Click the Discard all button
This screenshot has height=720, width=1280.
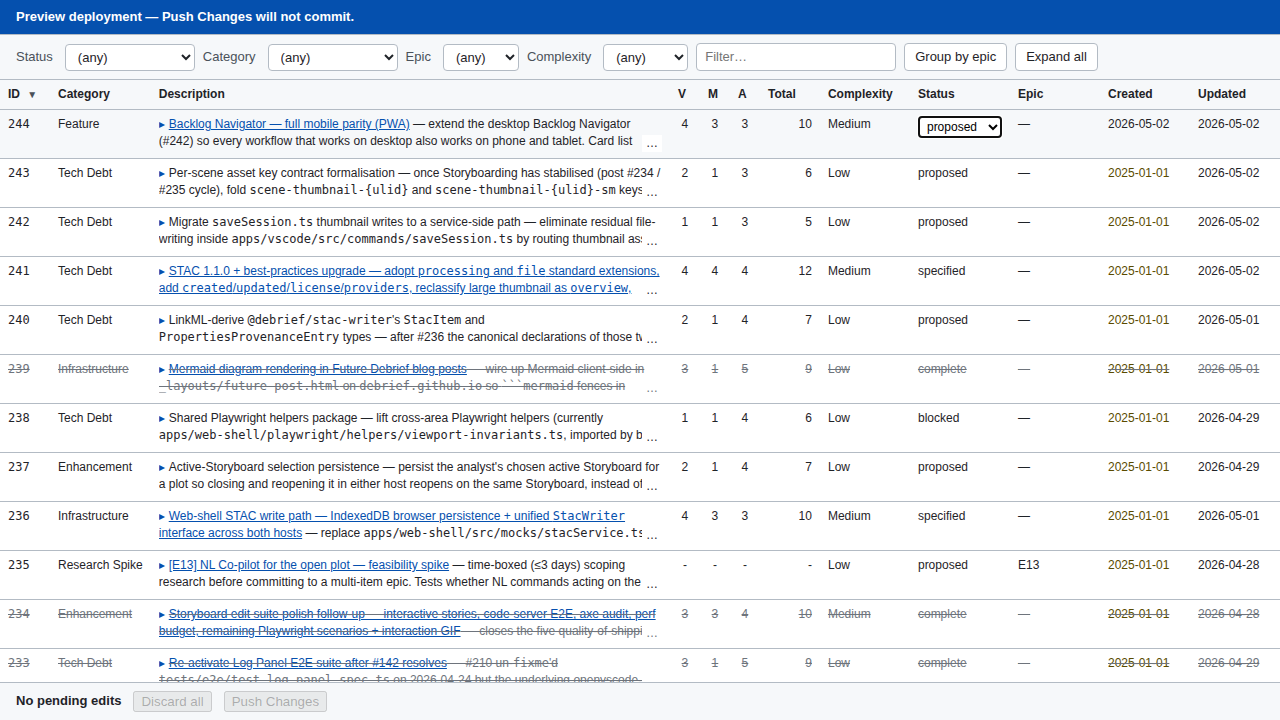[x=173, y=701]
